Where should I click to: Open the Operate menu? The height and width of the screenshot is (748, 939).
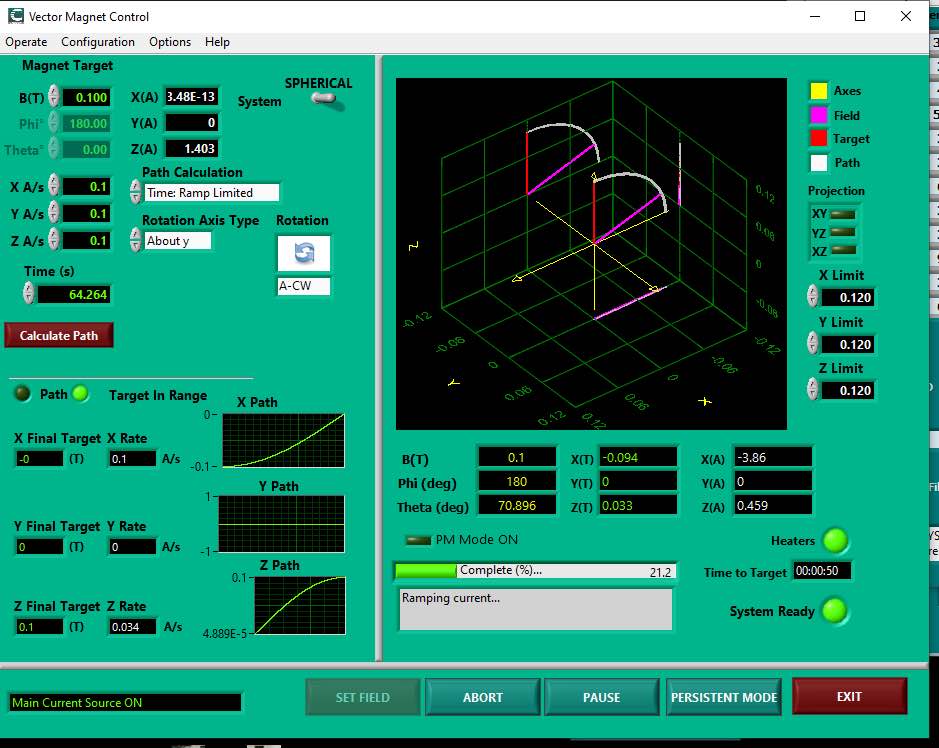[x=26, y=42]
